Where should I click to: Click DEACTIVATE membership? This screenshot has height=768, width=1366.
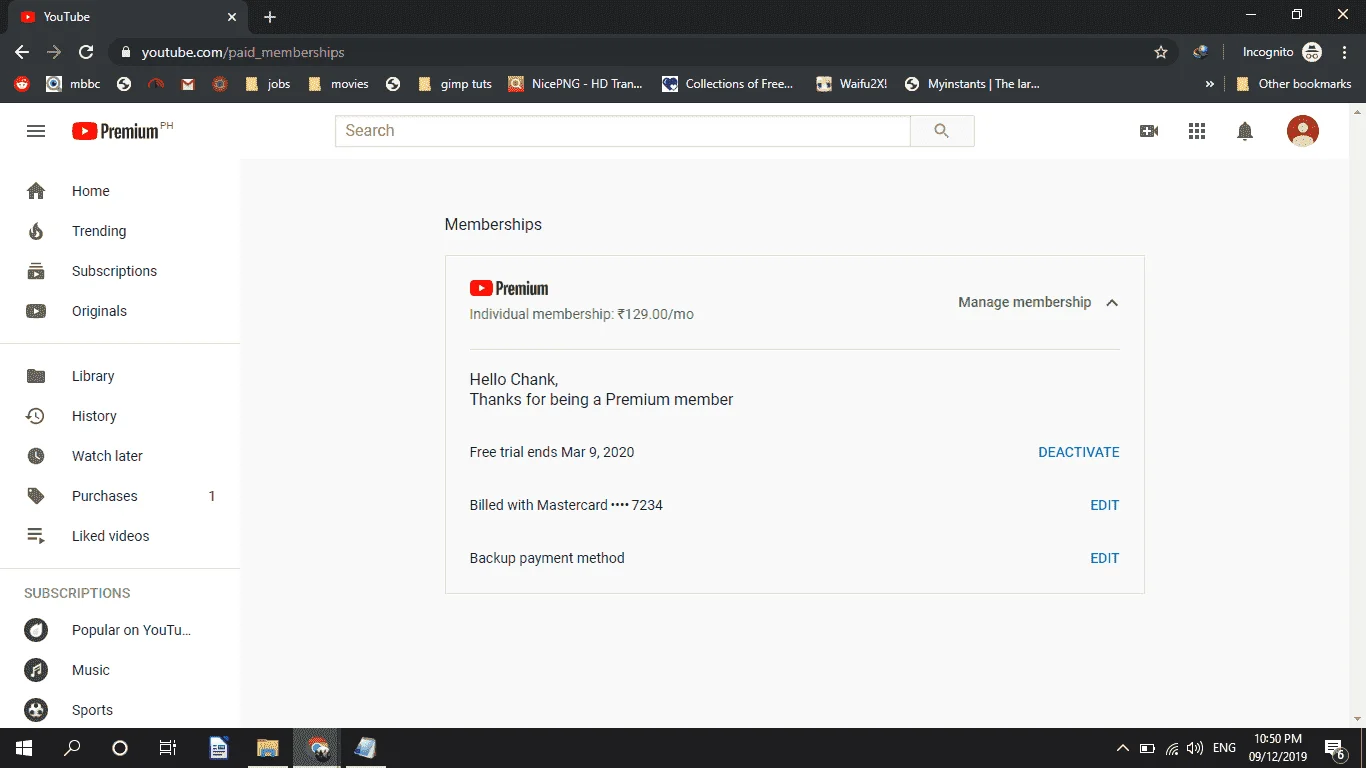coord(1079,452)
